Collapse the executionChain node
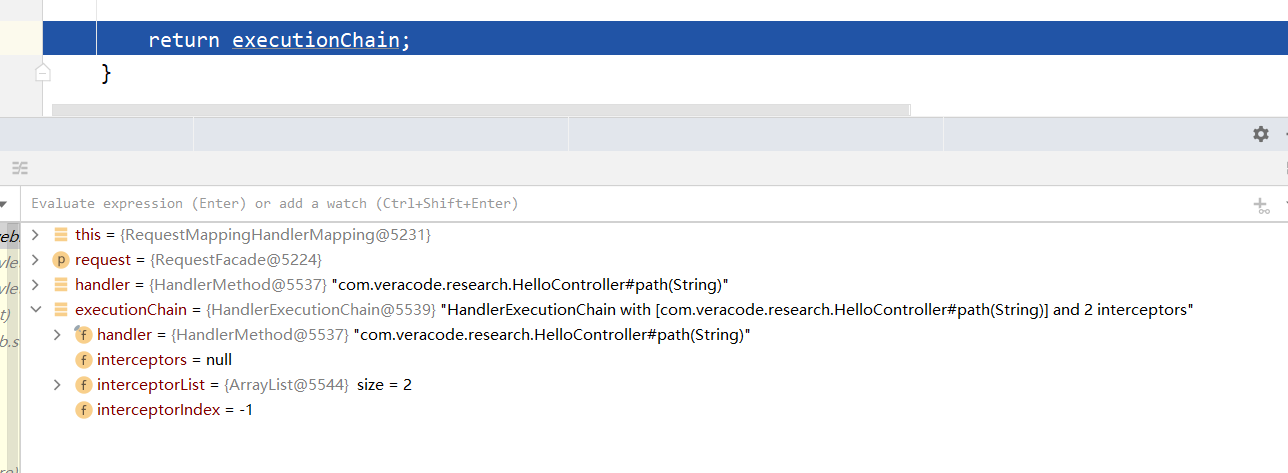 tap(35, 310)
